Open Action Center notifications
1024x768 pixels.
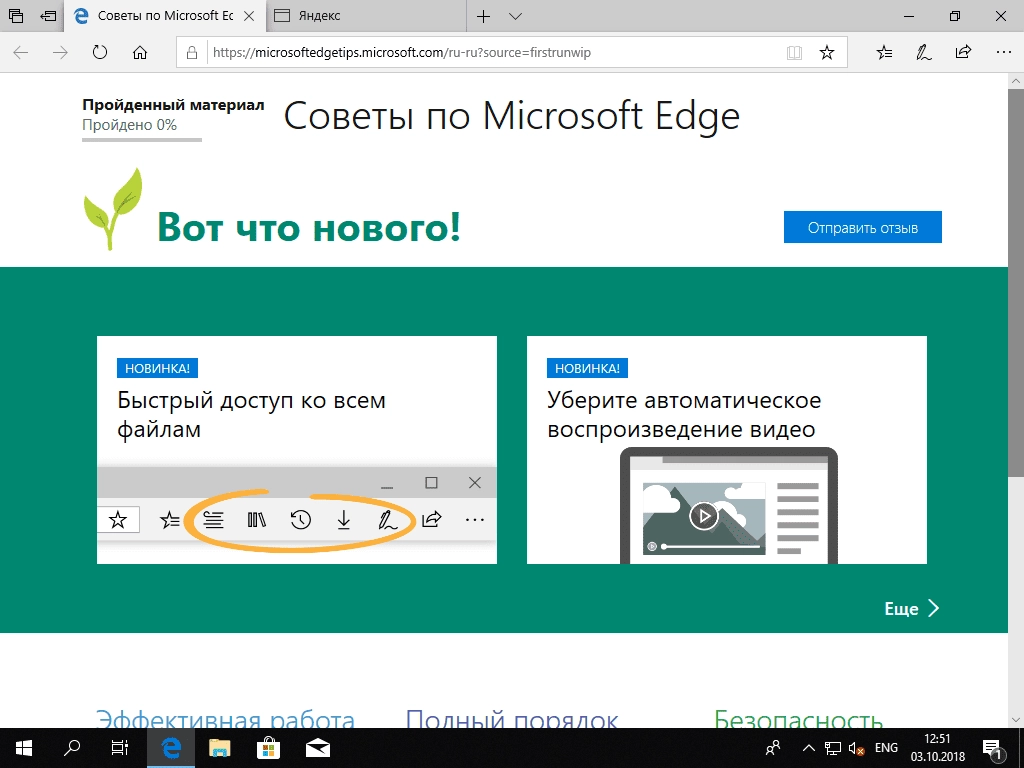993,749
